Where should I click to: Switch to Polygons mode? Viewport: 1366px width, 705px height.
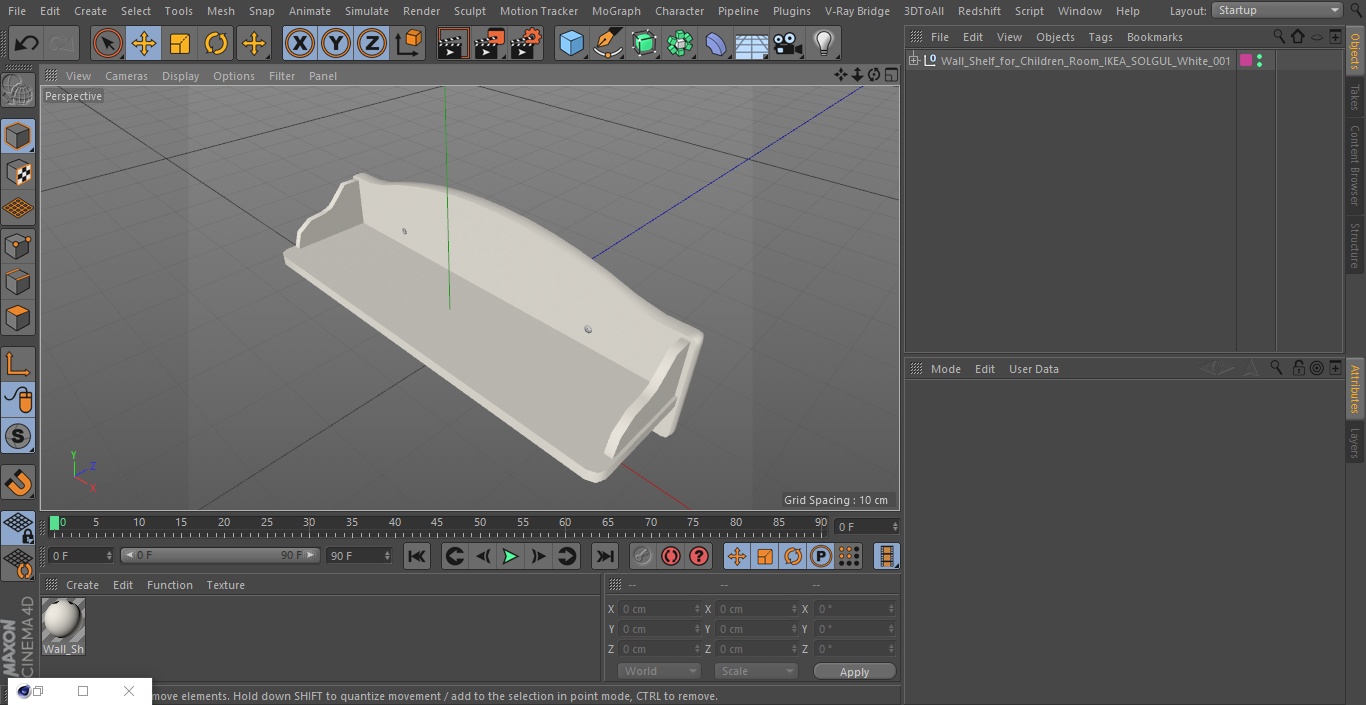(18, 318)
